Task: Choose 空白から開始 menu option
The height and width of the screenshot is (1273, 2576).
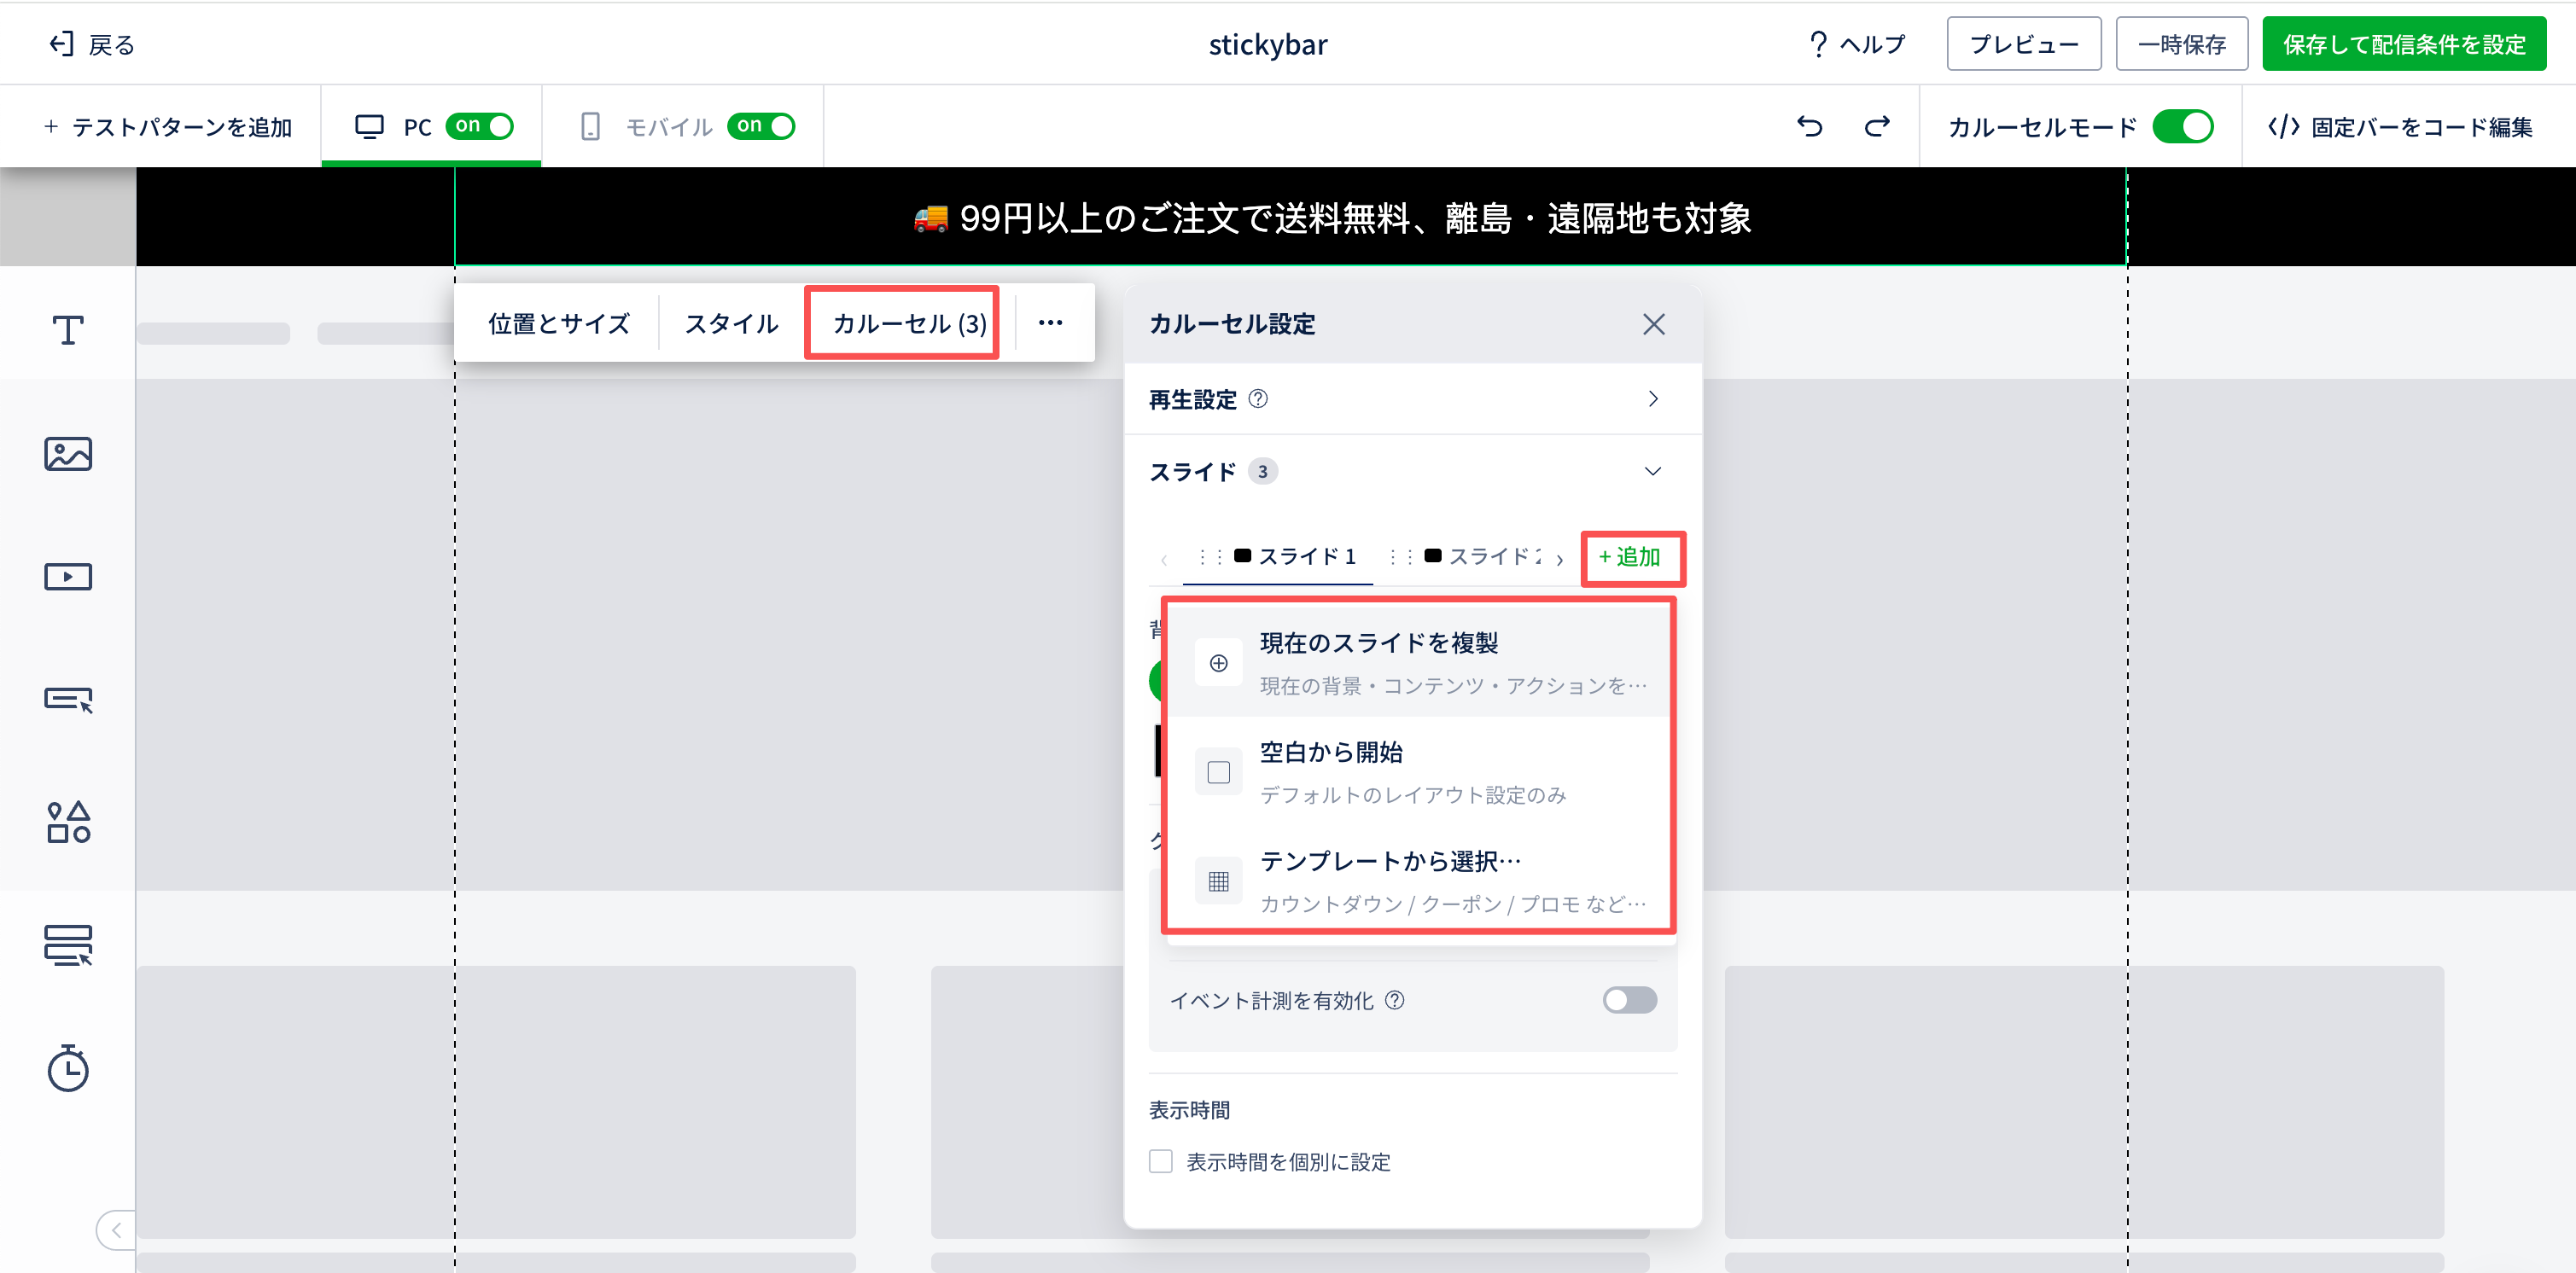Action: [x=1419, y=772]
